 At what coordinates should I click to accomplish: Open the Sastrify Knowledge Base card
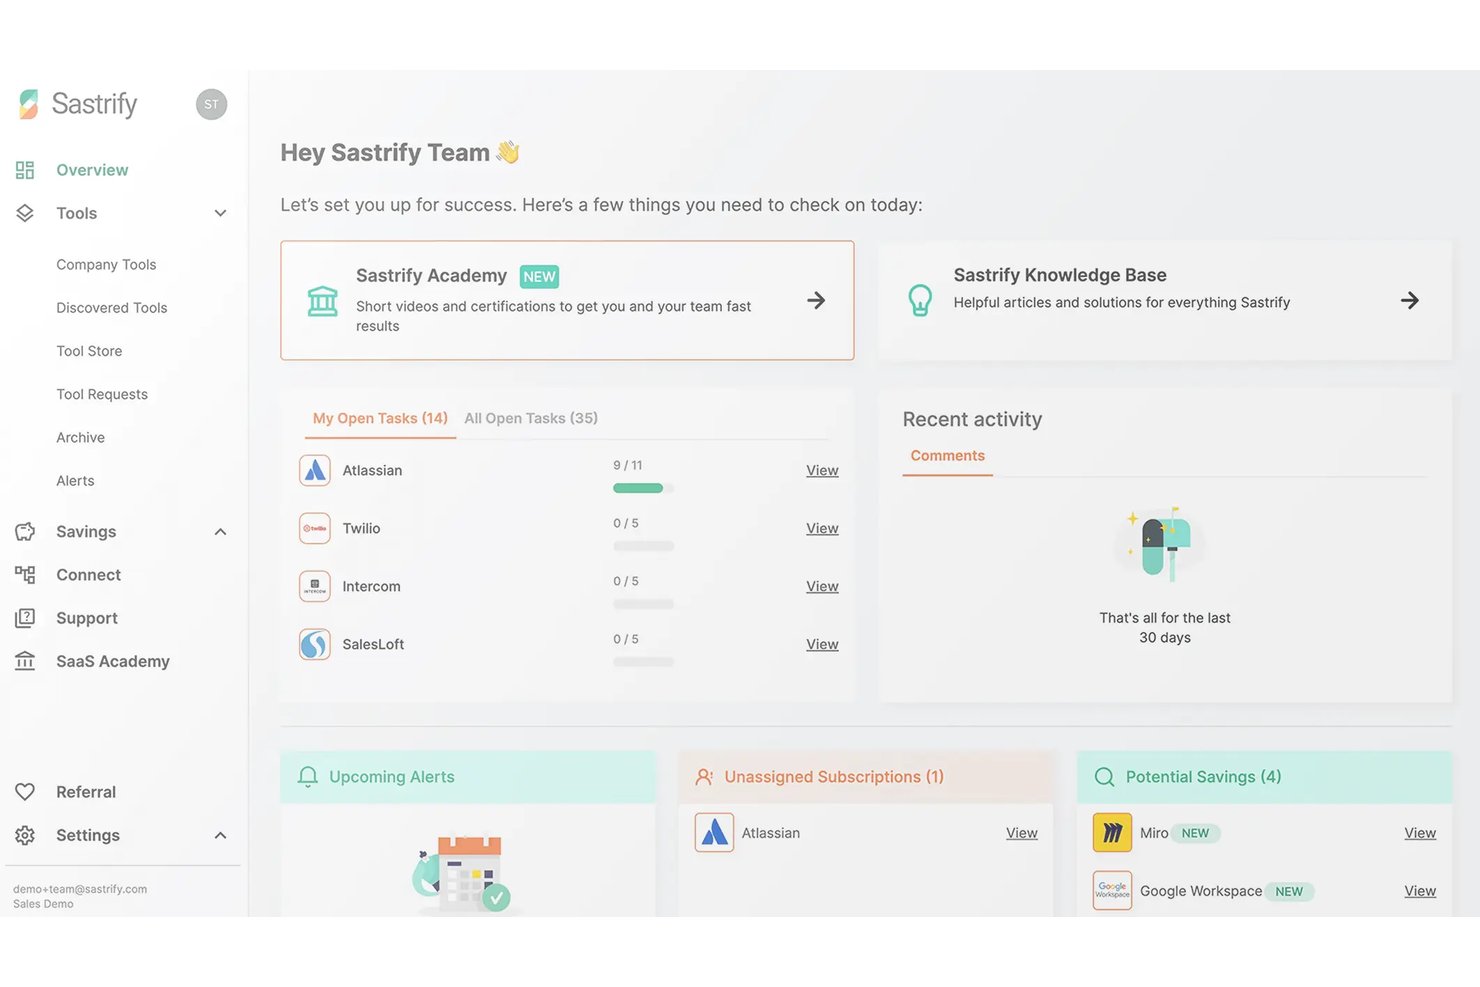point(1165,300)
